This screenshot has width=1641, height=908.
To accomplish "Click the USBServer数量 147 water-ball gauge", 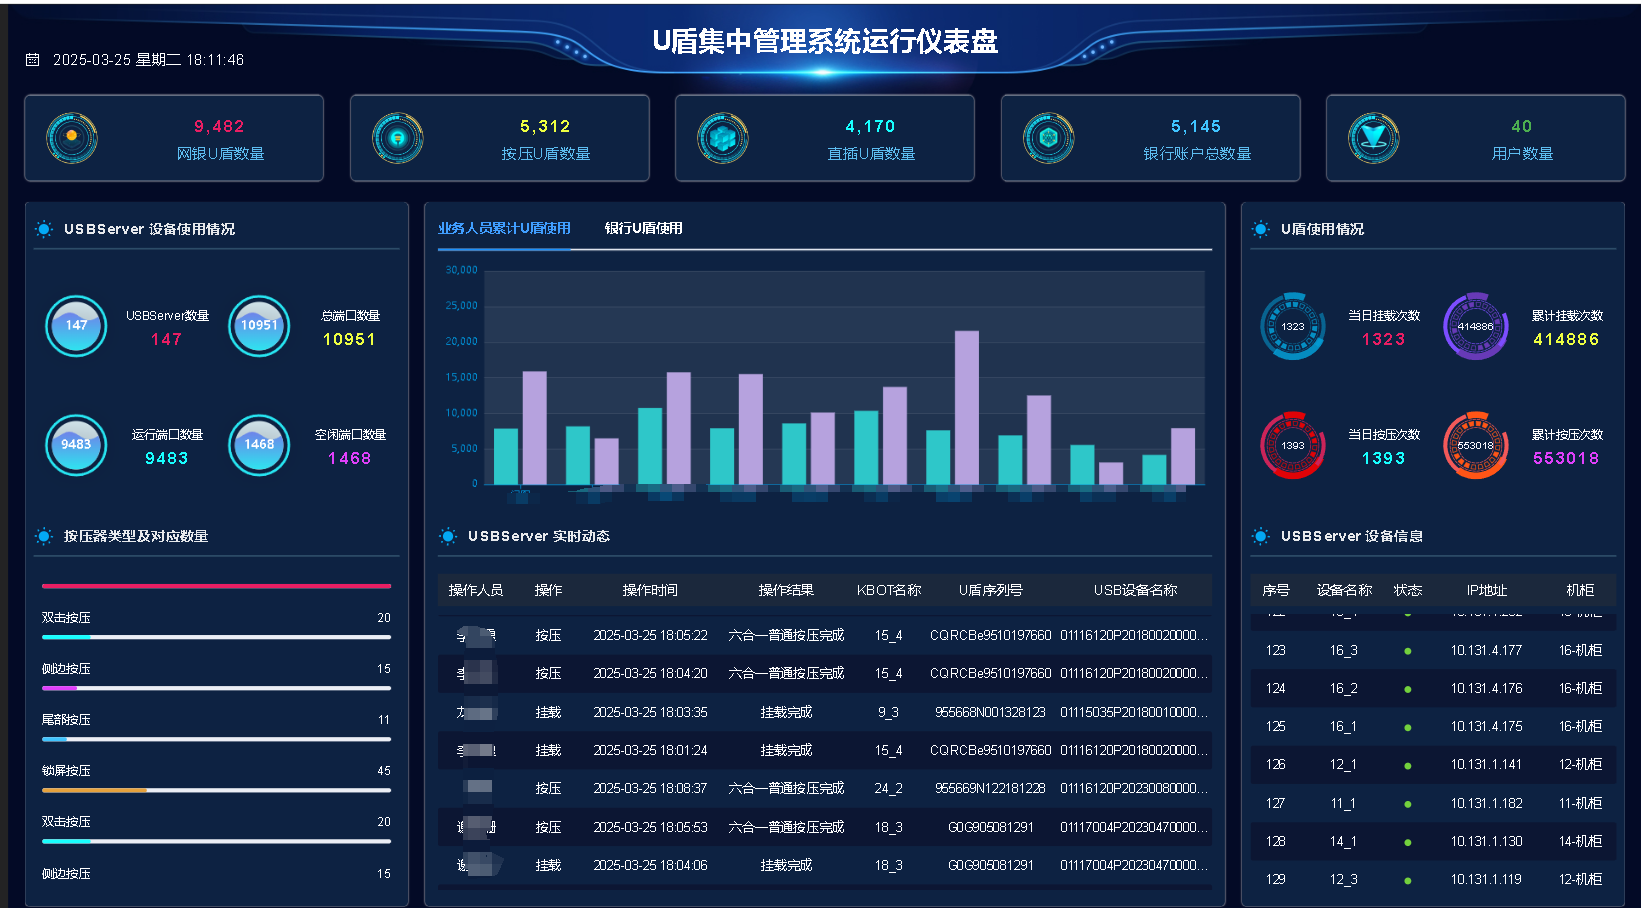I will click(76, 326).
